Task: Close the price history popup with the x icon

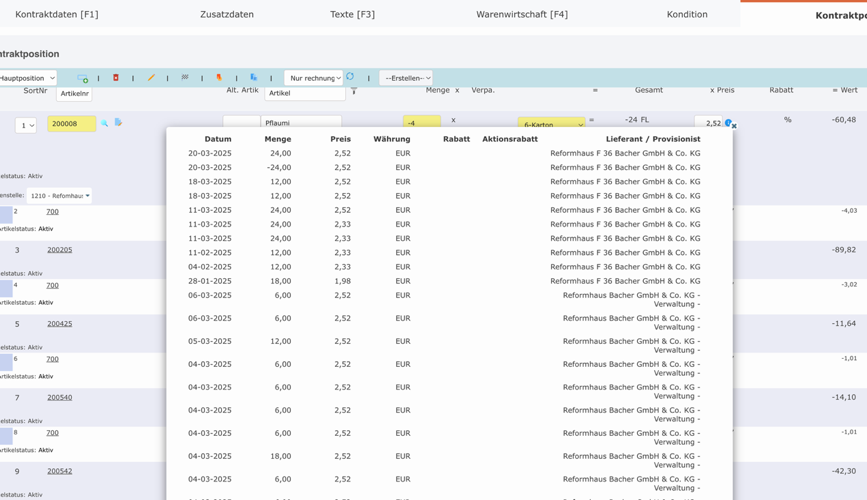Action: point(734,126)
